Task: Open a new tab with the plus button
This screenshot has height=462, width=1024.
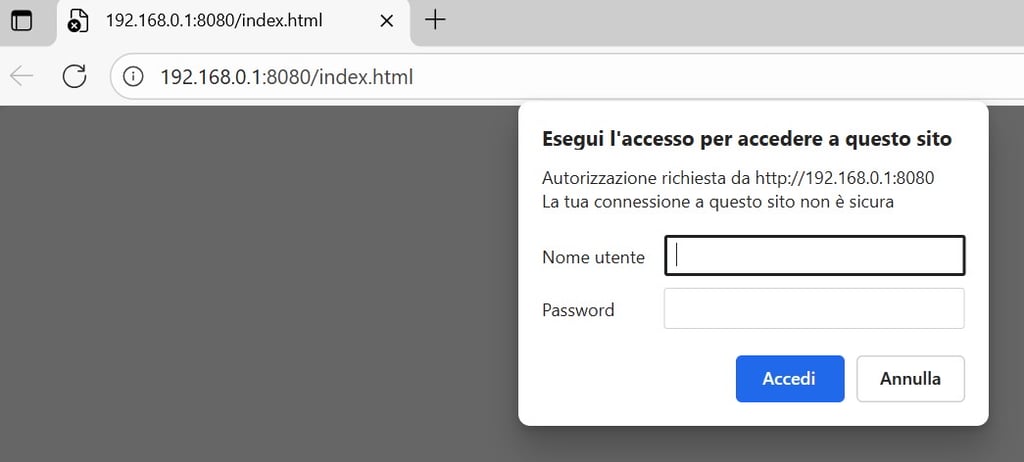Action: click(x=435, y=20)
